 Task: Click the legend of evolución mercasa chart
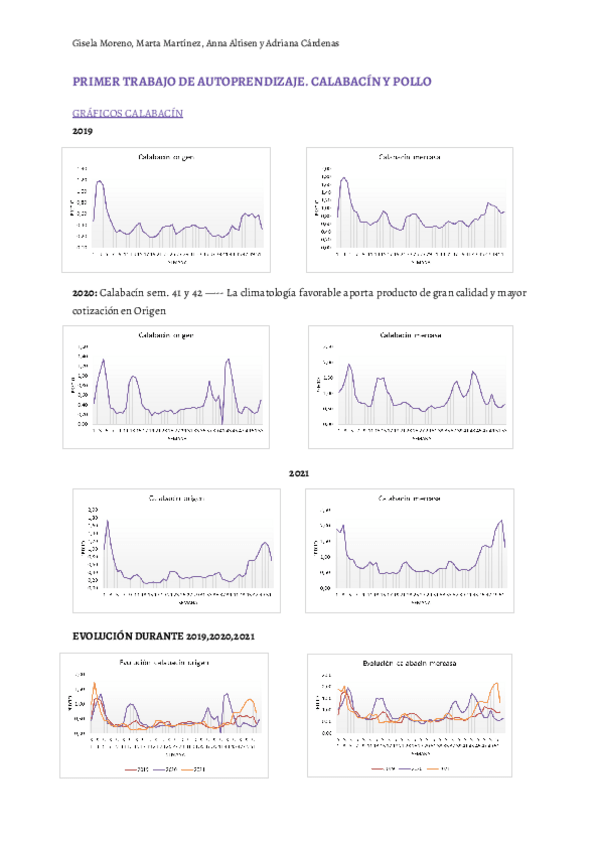click(x=413, y=768)
